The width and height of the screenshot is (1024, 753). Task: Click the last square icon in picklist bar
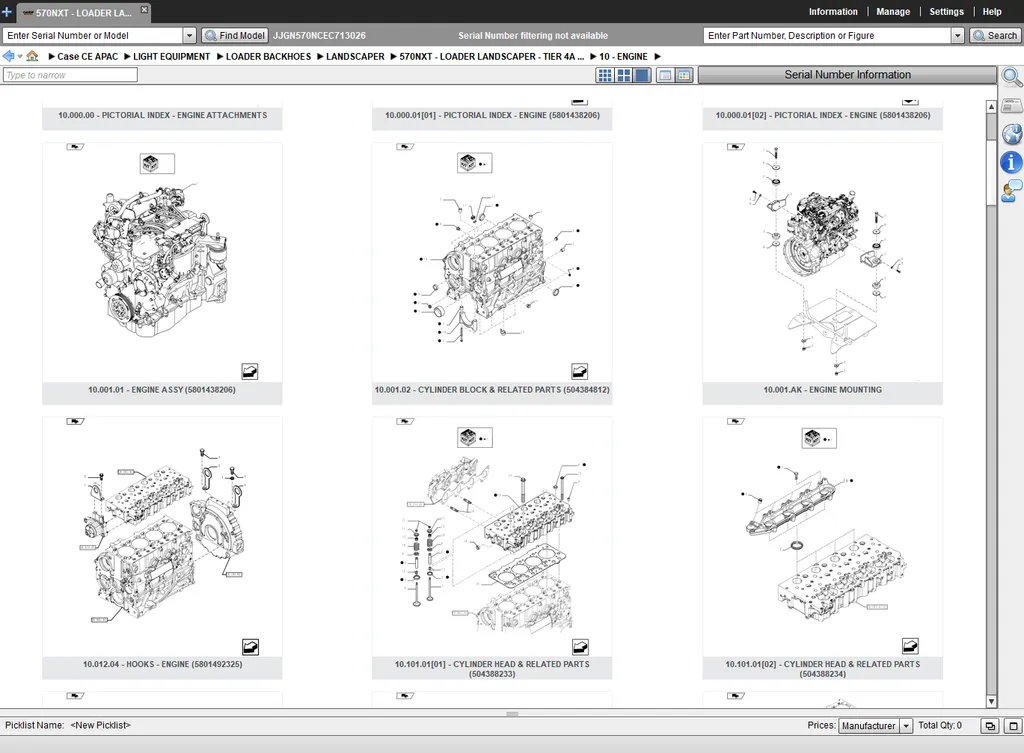pos(1013,726)
